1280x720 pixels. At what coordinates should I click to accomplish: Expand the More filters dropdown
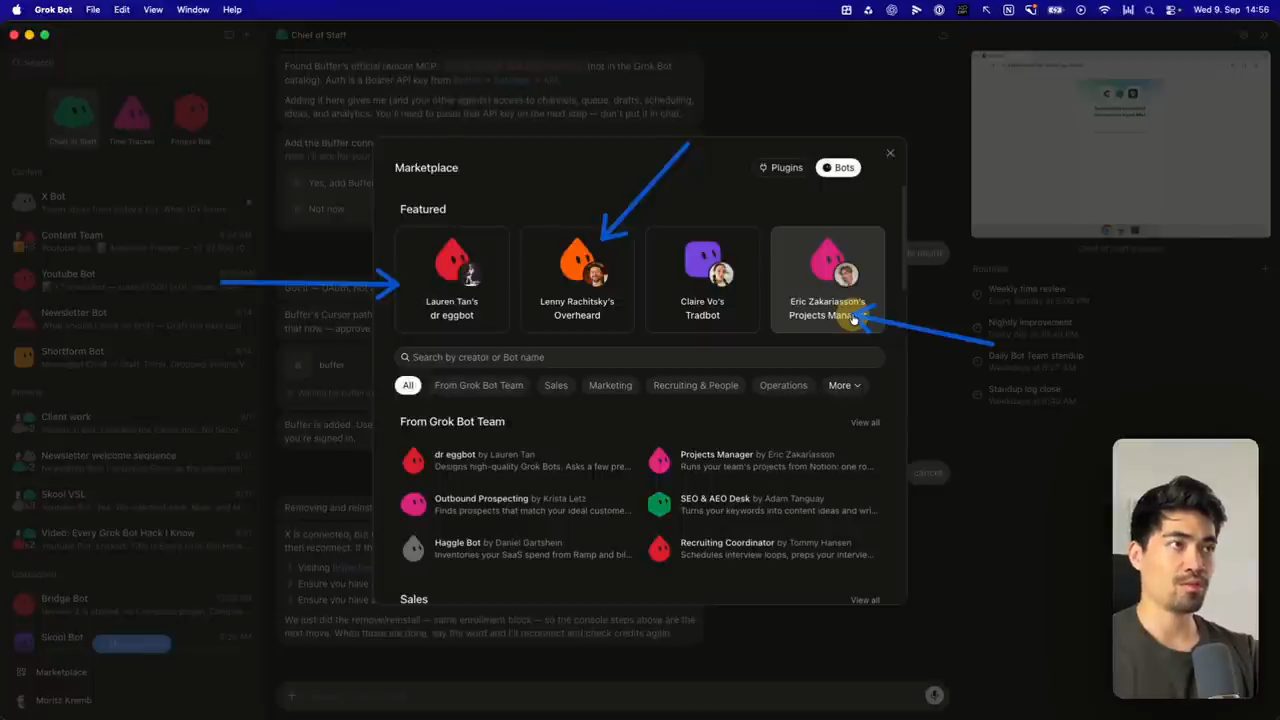pos(844,385)
